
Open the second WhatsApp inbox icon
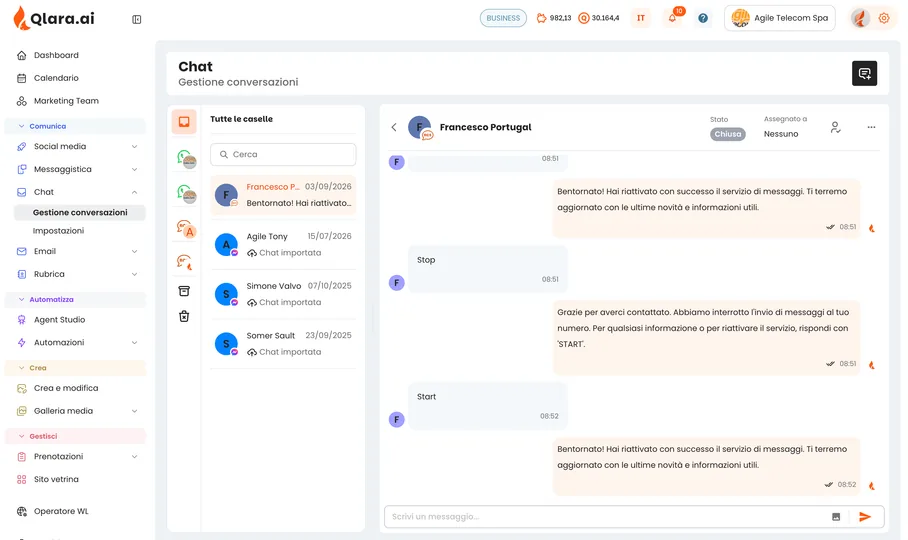[186, 194]
